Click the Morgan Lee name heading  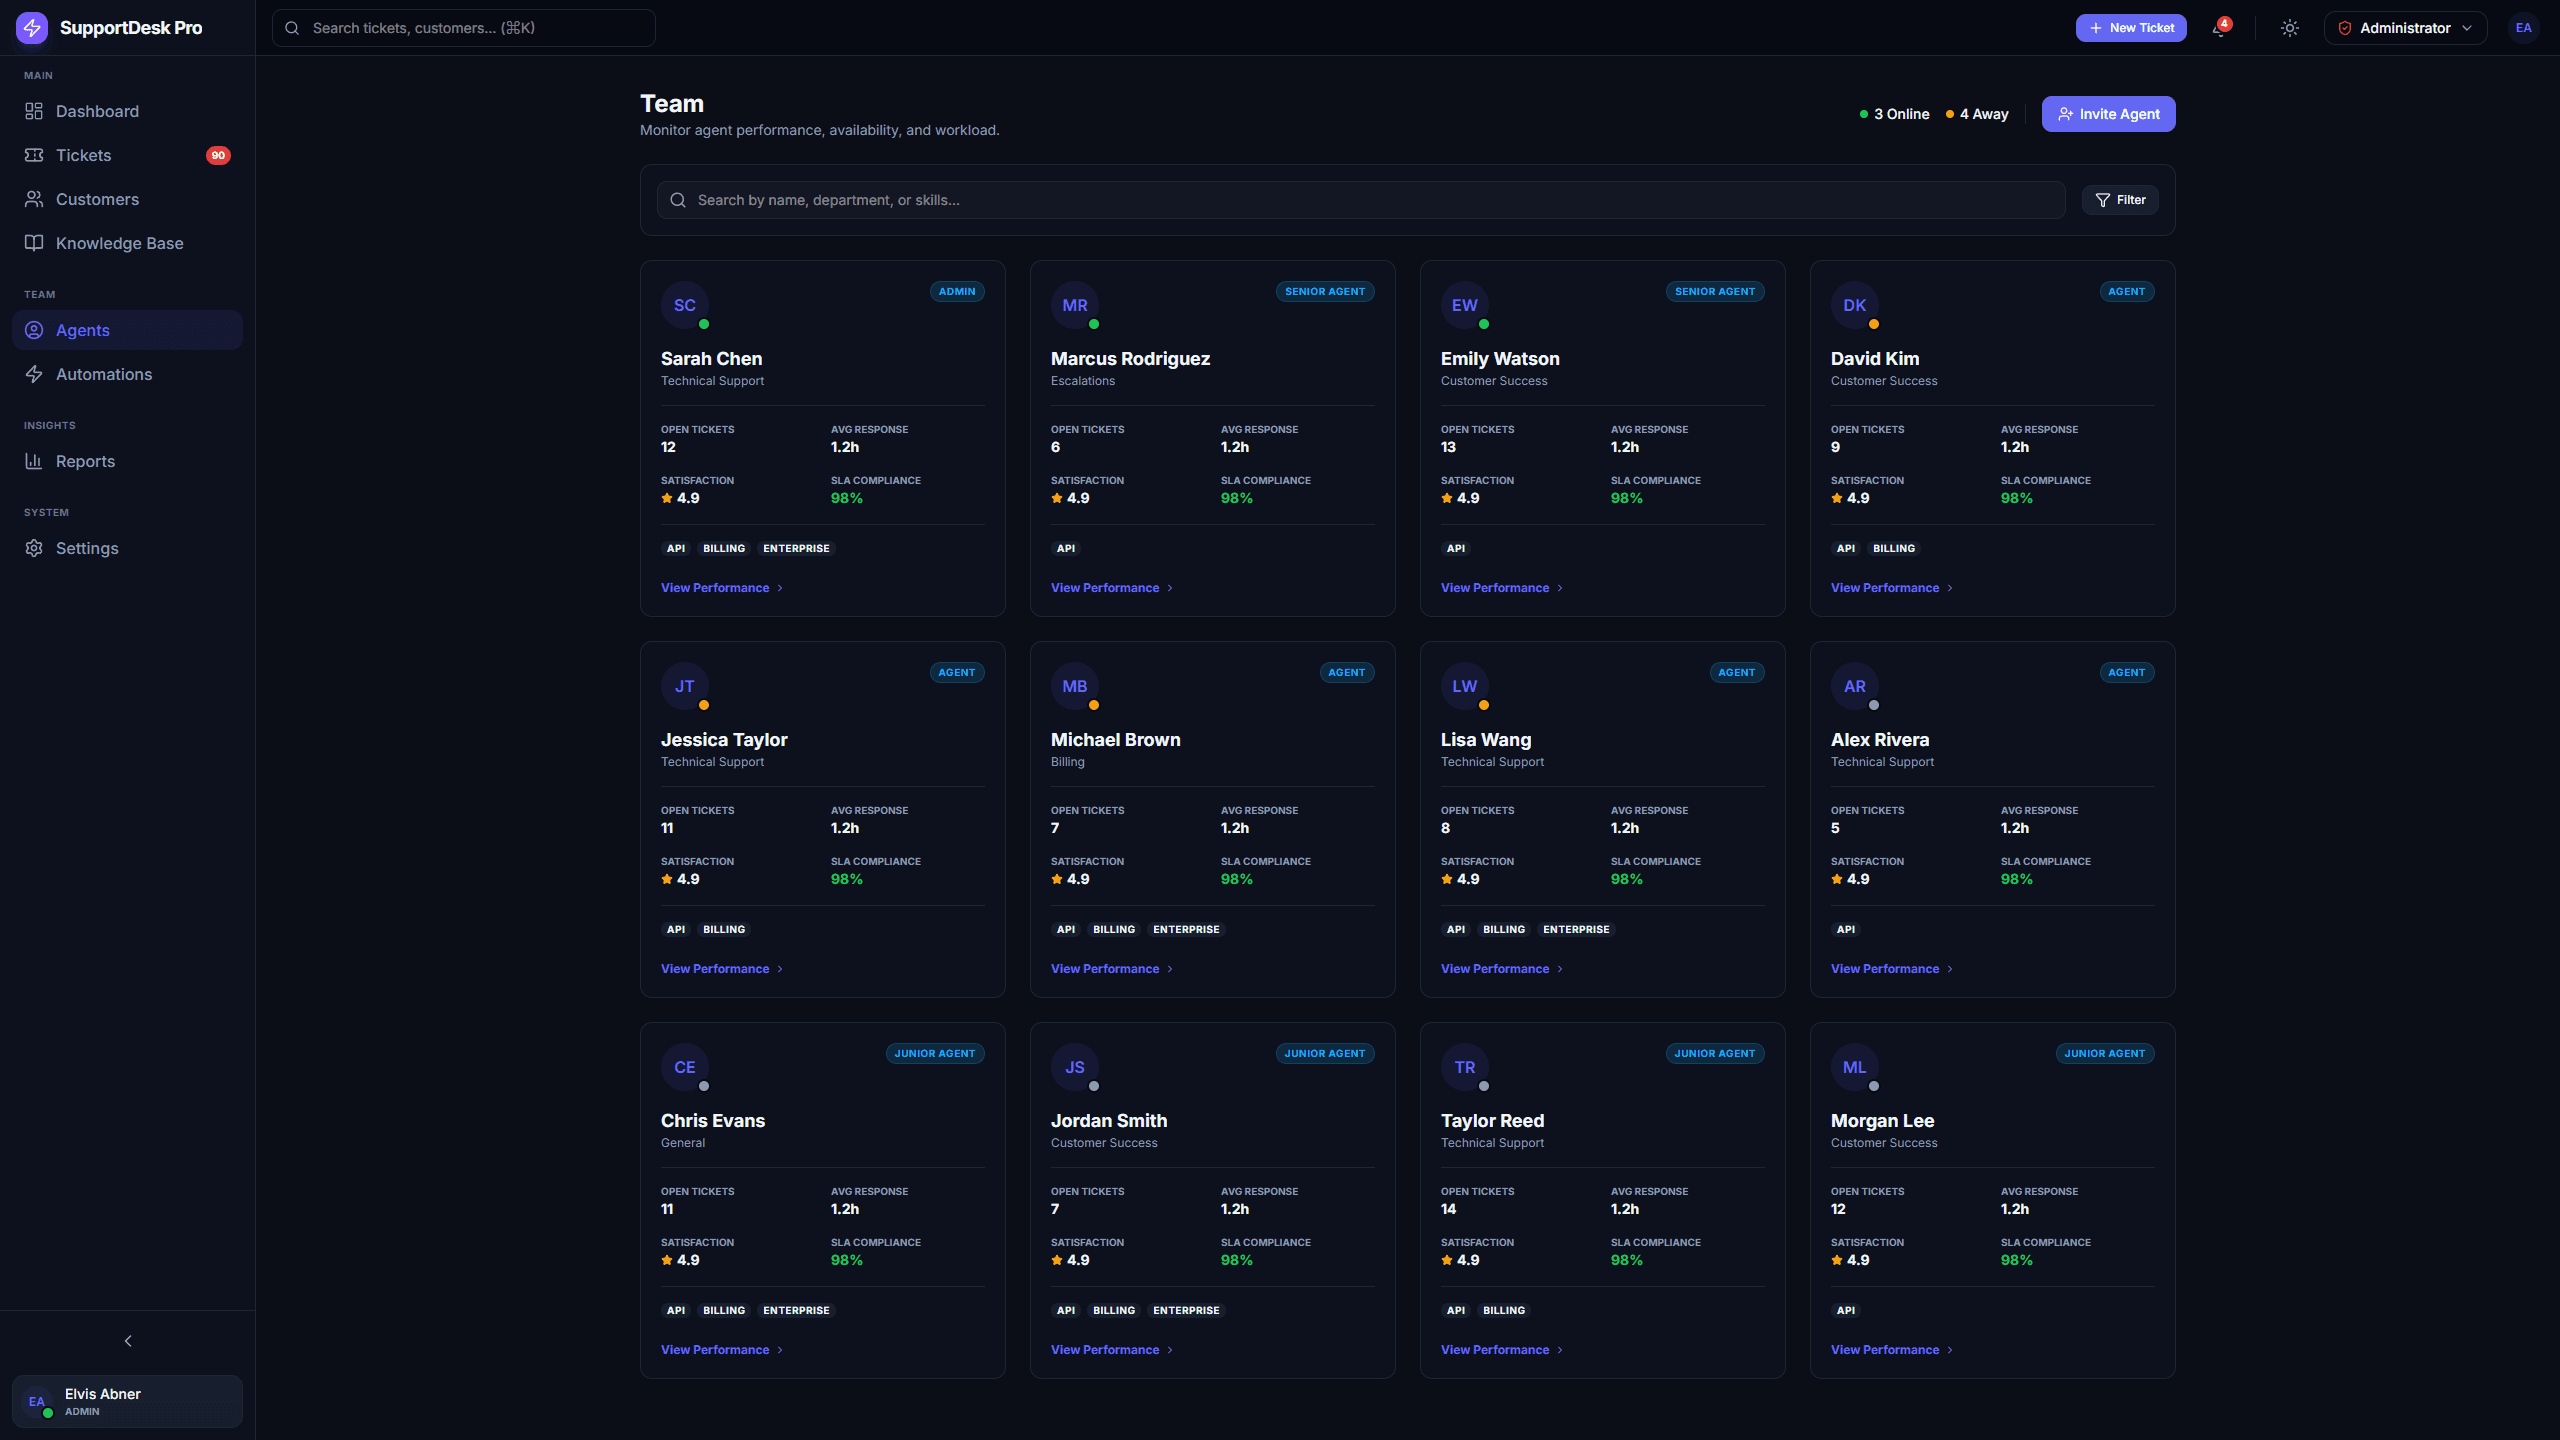(1882, 1121)
